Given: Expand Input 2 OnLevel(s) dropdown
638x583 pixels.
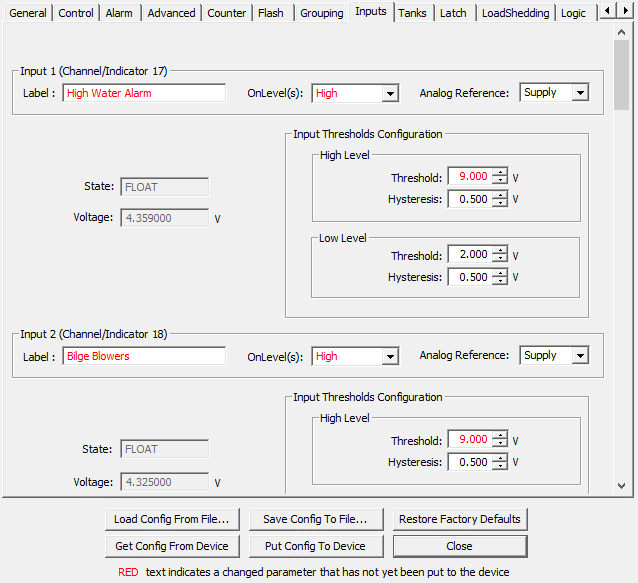Looking at the screenshot, I should (389, 356).
